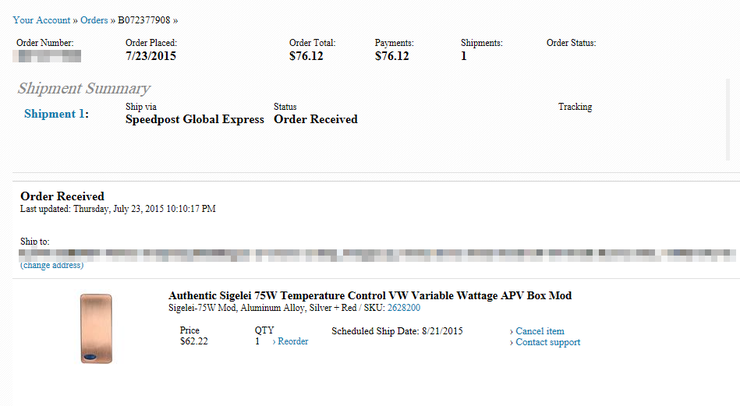The image size is (740, 406).
Task: Click order ID B072377908 in breadcrumb
Action: coord(149,19)
